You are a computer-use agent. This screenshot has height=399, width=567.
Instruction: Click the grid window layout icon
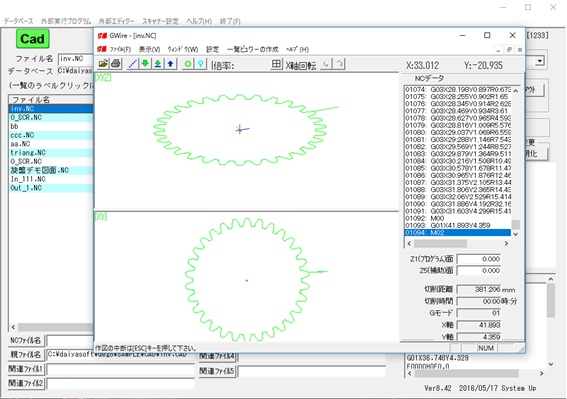pos(276,64)
